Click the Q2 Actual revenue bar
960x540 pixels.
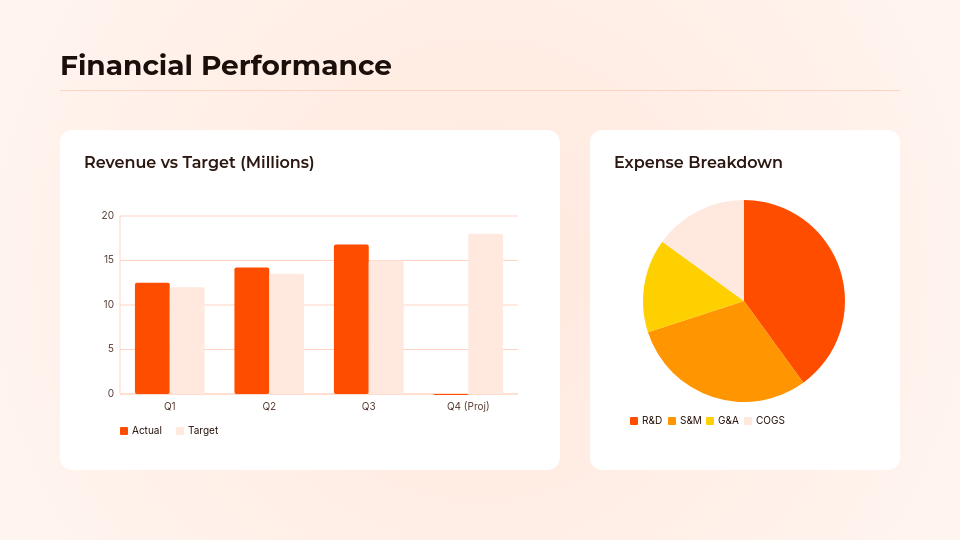[252, 330]
